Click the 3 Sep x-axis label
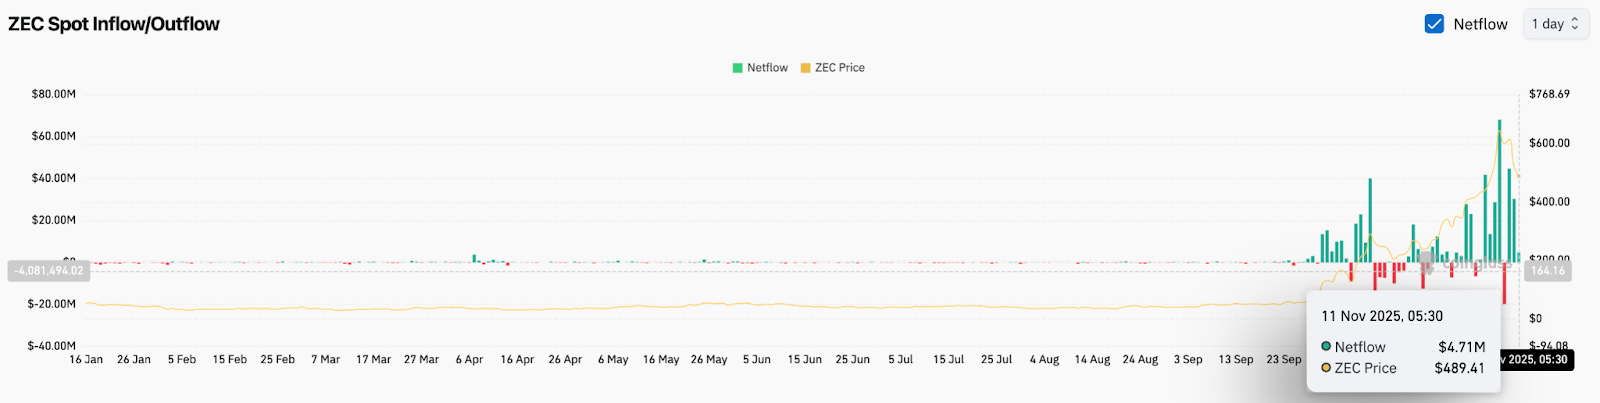 [1188, 359]
